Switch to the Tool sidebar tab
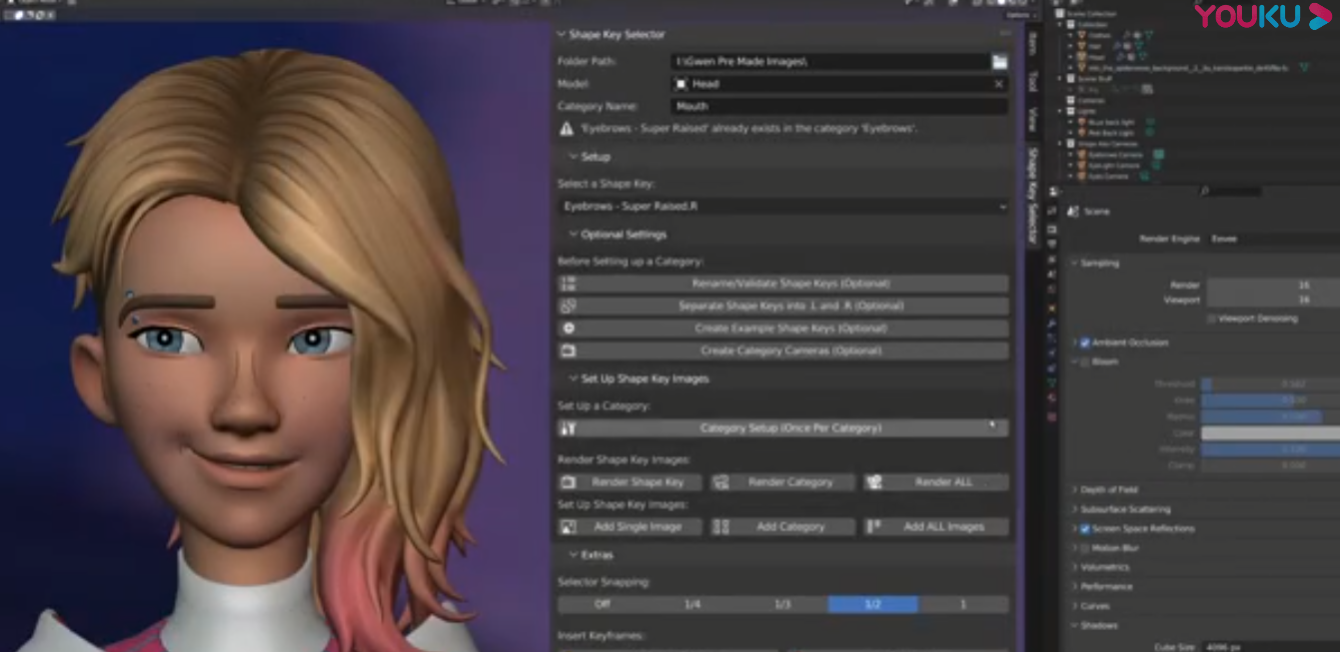Viewport: 1340px width, 652px height. point(1033,81)
